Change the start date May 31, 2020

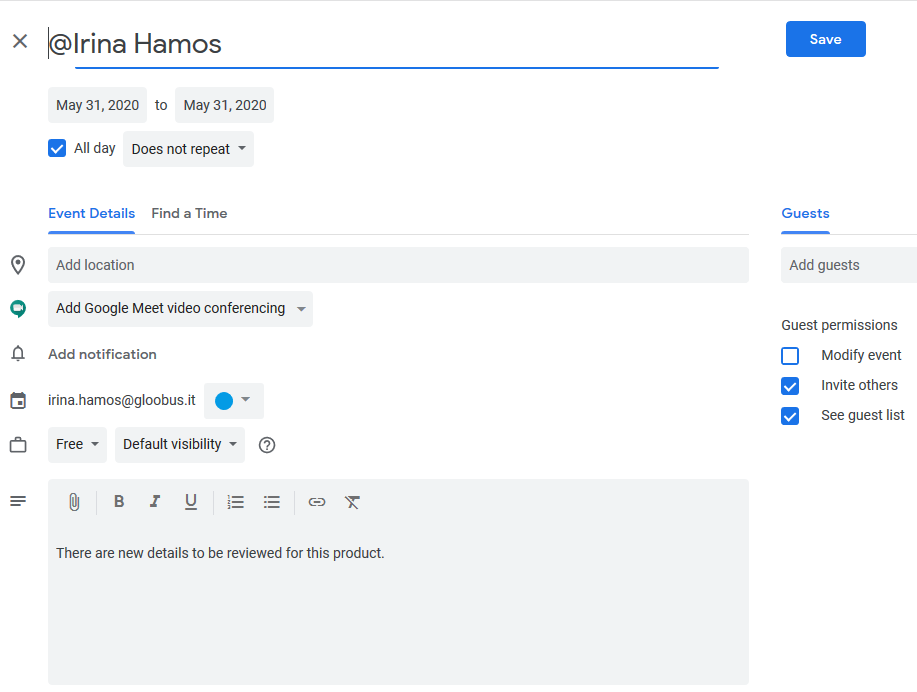97,105
